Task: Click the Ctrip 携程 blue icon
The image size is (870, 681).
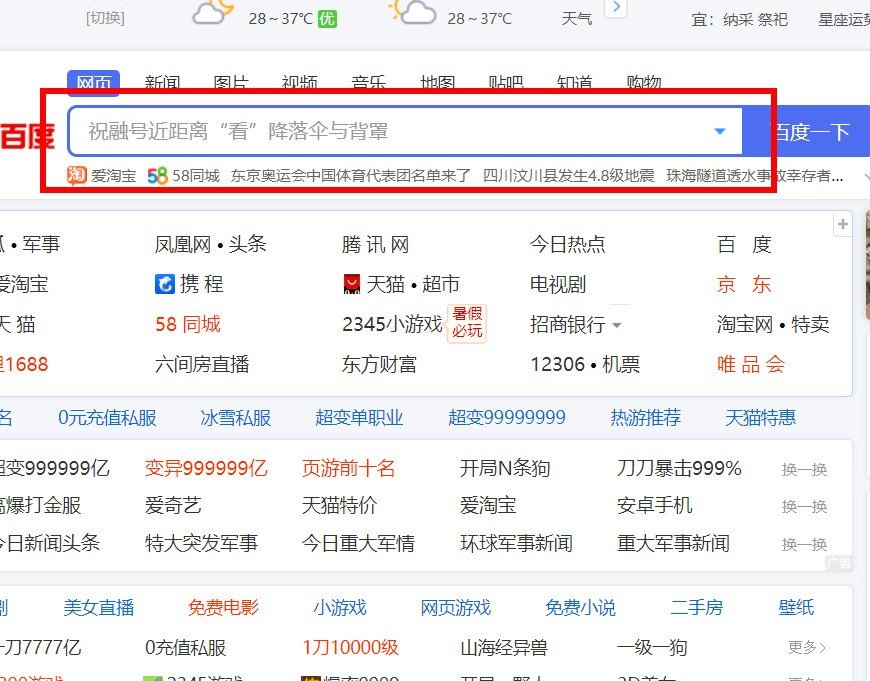Action: (165, 284)
